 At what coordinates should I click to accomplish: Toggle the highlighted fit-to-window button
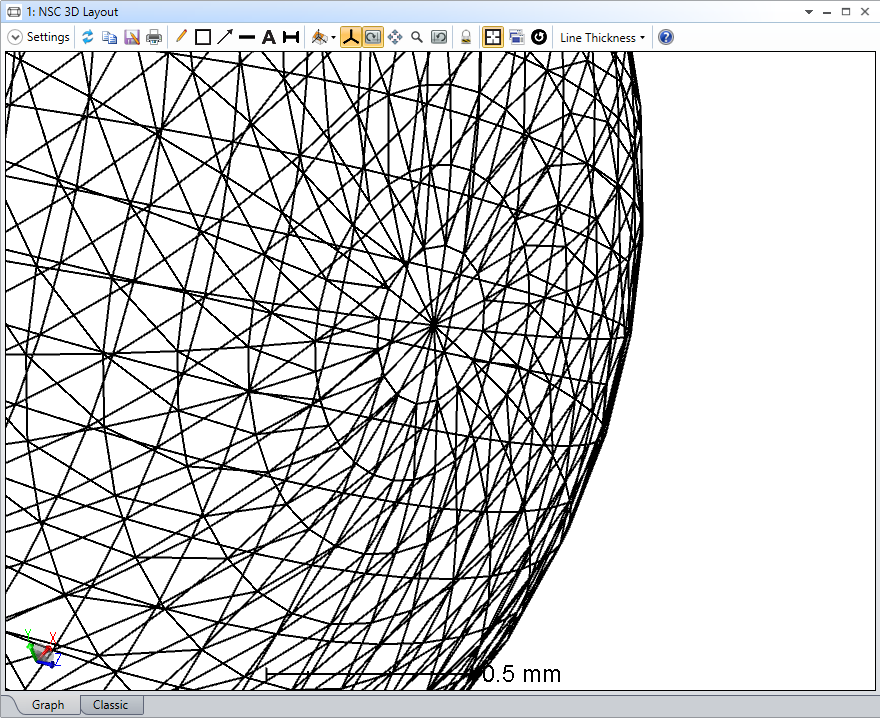click(493, 37)
